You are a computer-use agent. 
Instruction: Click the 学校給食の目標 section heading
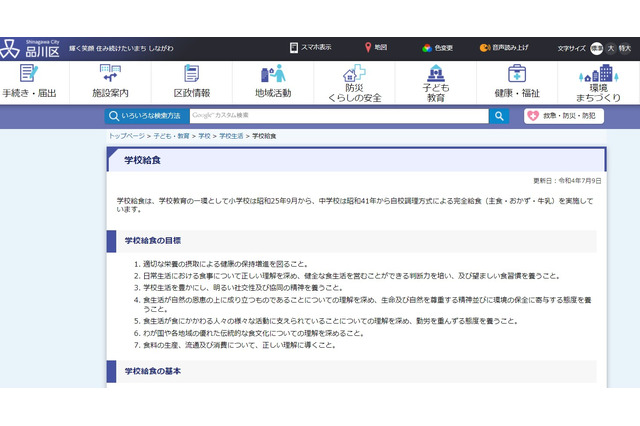[153, 241]
